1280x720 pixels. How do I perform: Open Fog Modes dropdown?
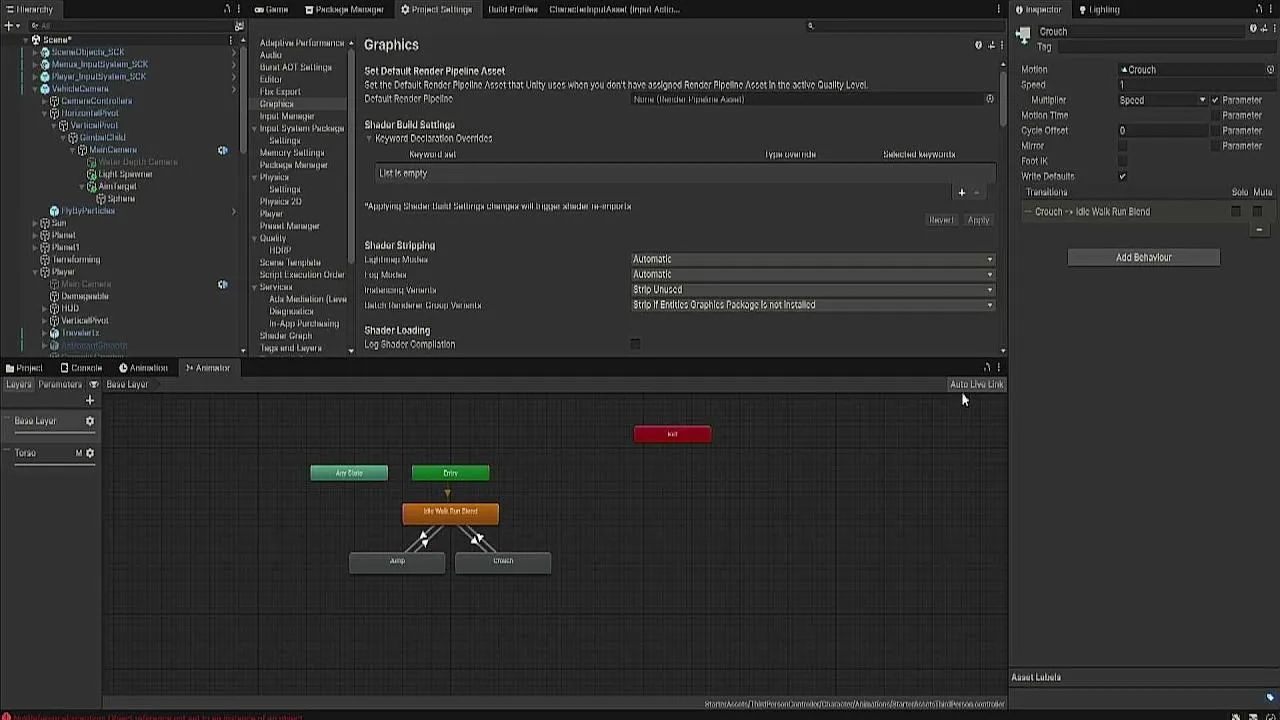[x=813, y=274]
